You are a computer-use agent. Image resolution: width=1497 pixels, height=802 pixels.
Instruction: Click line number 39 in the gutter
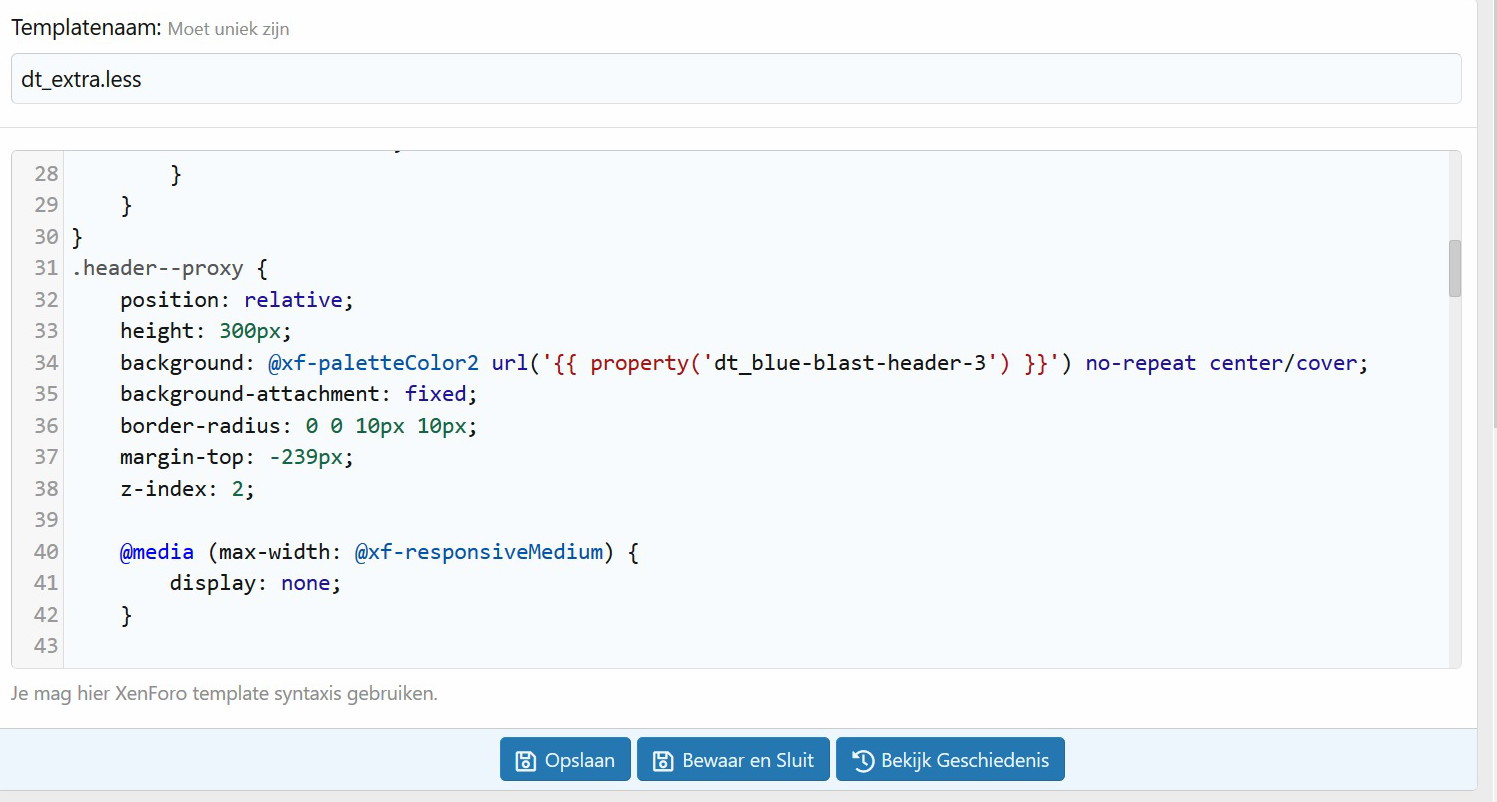pos(46,520)
